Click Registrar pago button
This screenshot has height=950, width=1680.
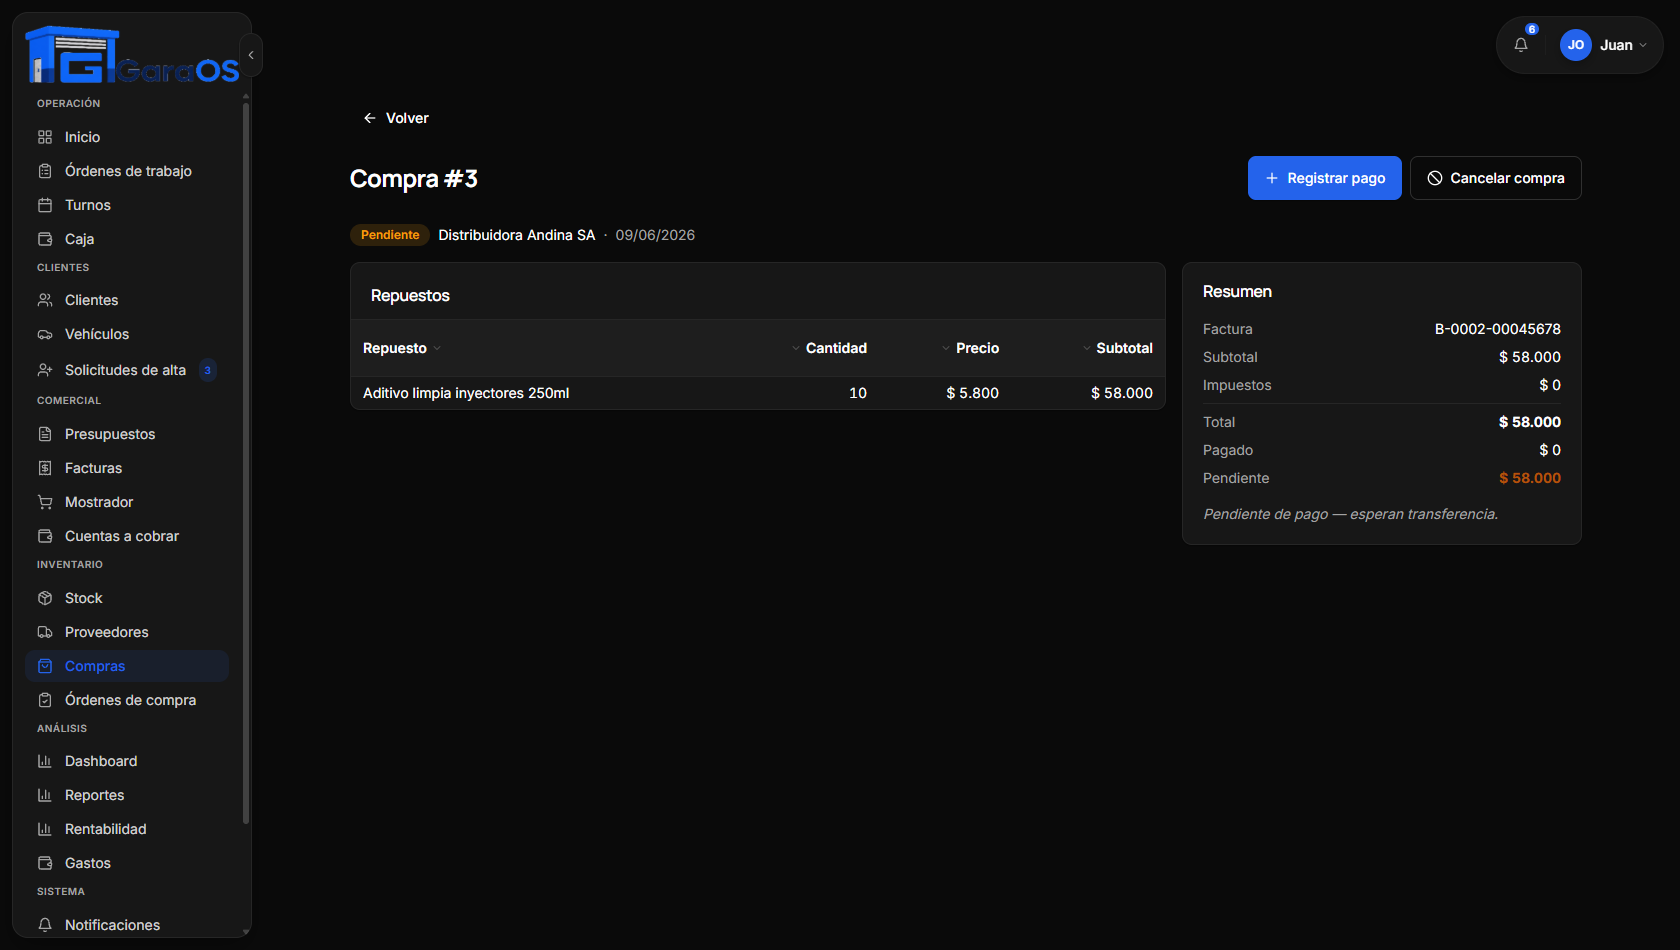(1325, 178)
